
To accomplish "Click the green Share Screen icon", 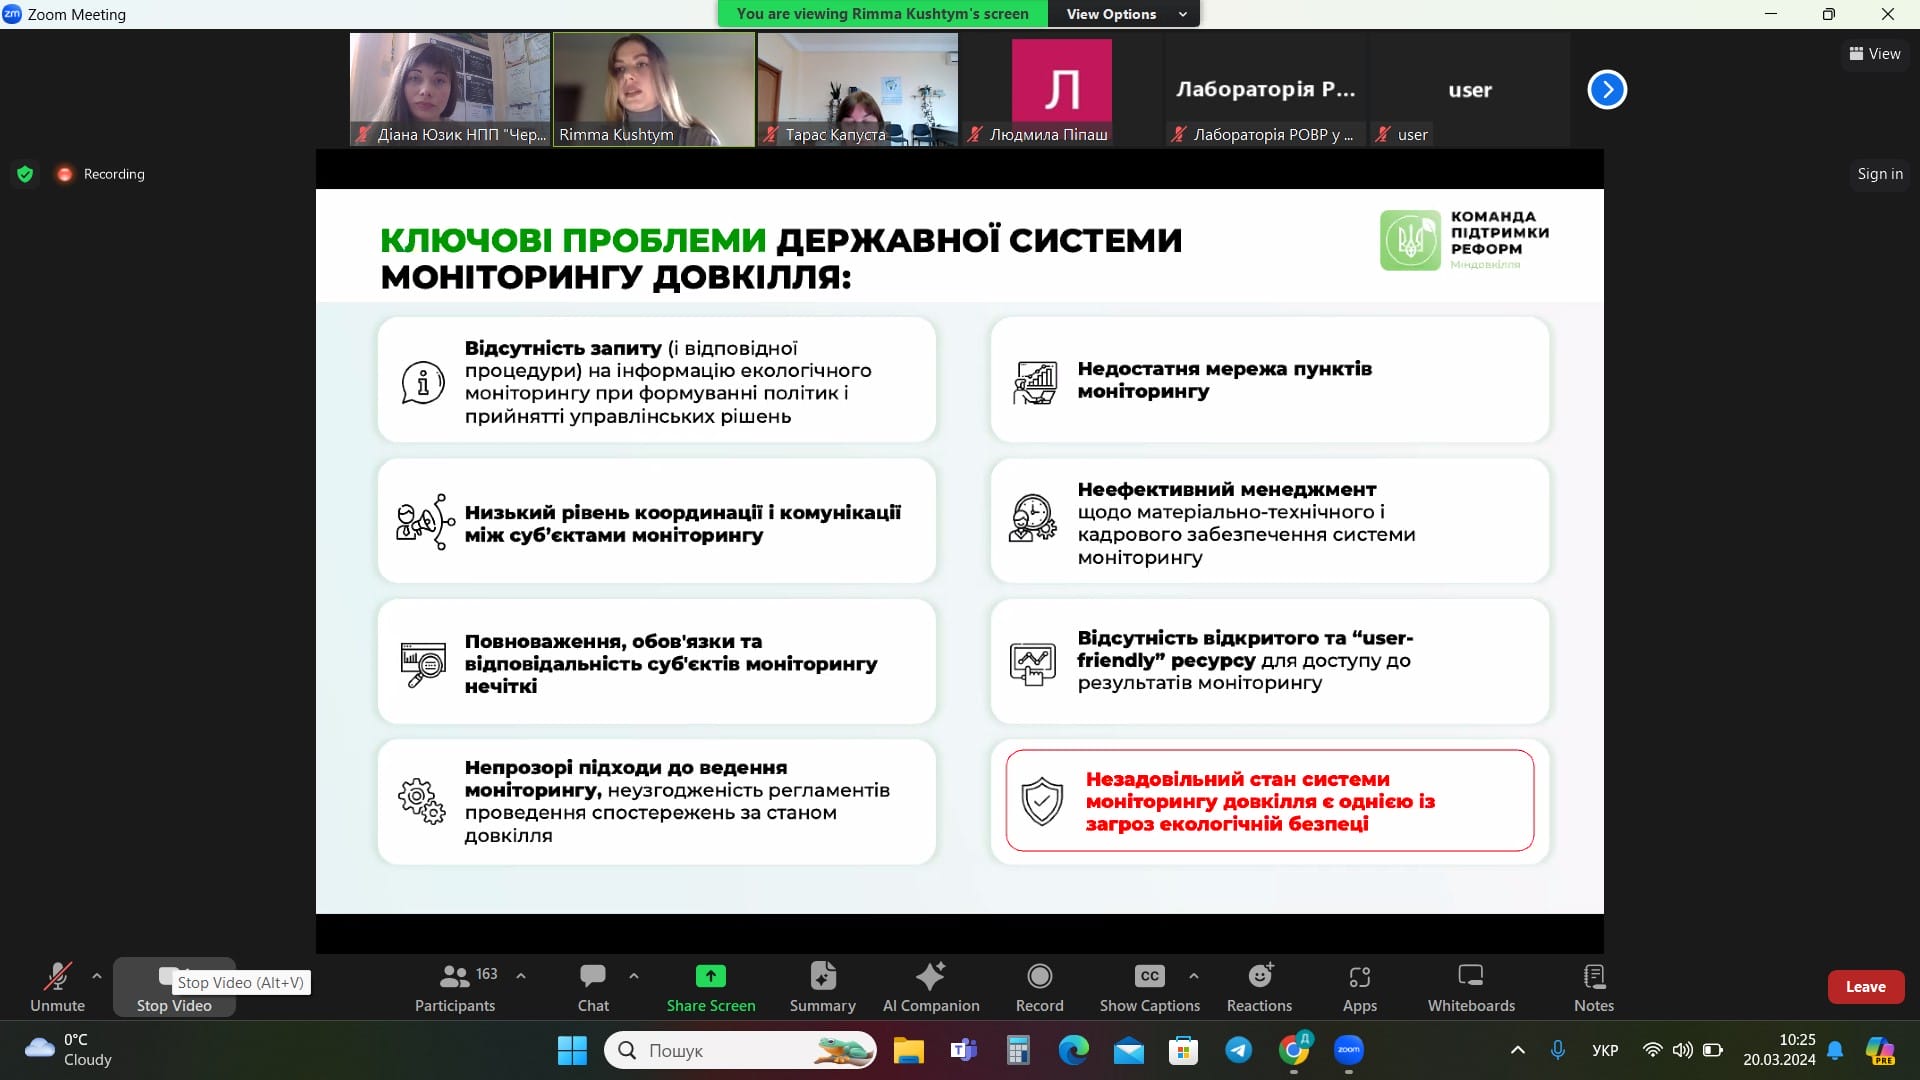I will point(710,976).
